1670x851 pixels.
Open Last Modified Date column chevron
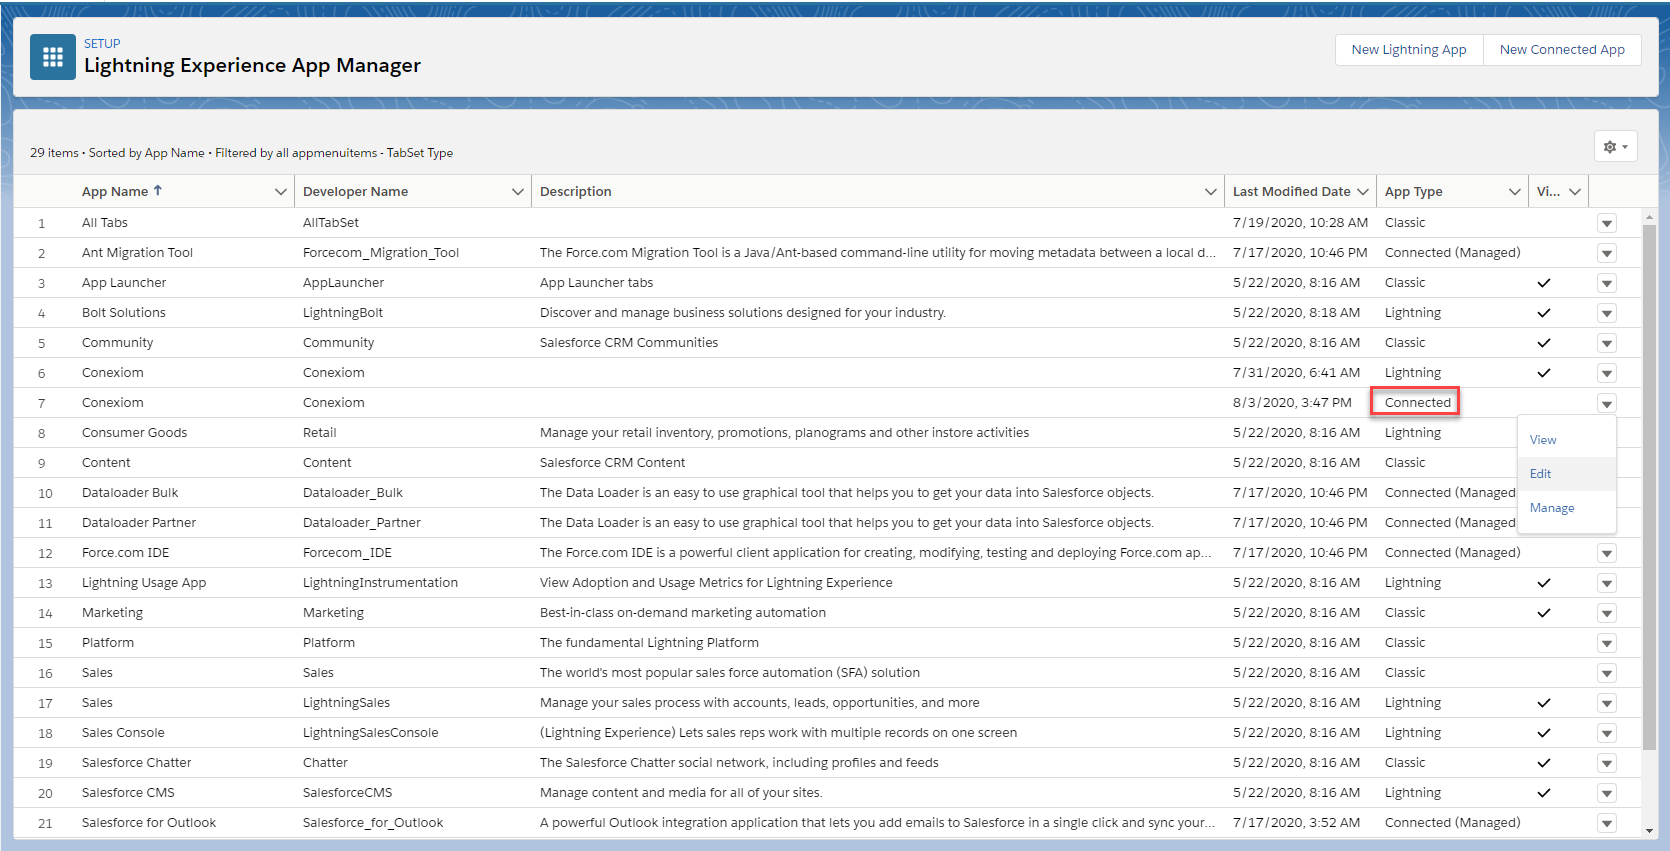point(1362,192)
